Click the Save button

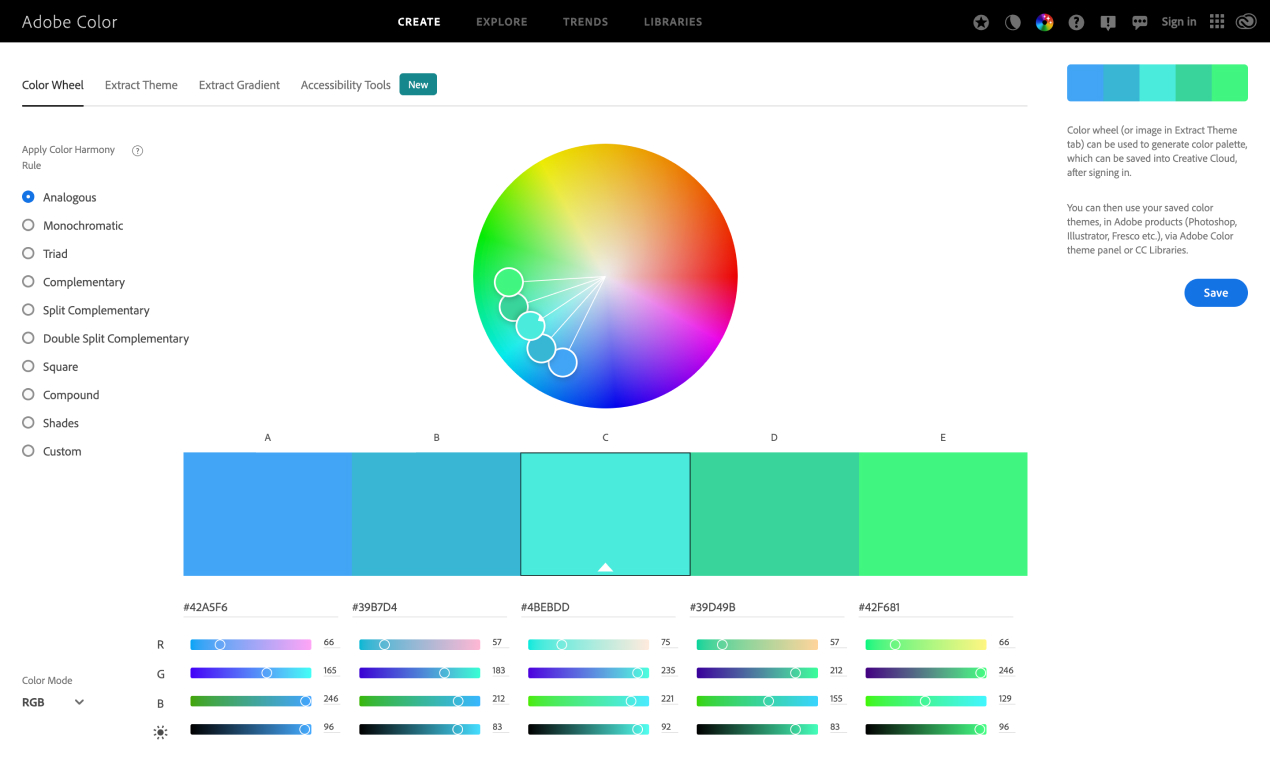1215,292
